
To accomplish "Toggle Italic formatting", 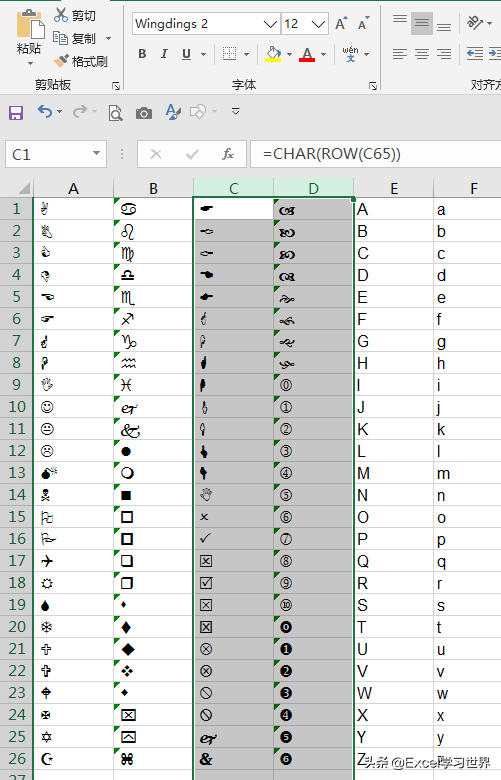I will point(164,54).
